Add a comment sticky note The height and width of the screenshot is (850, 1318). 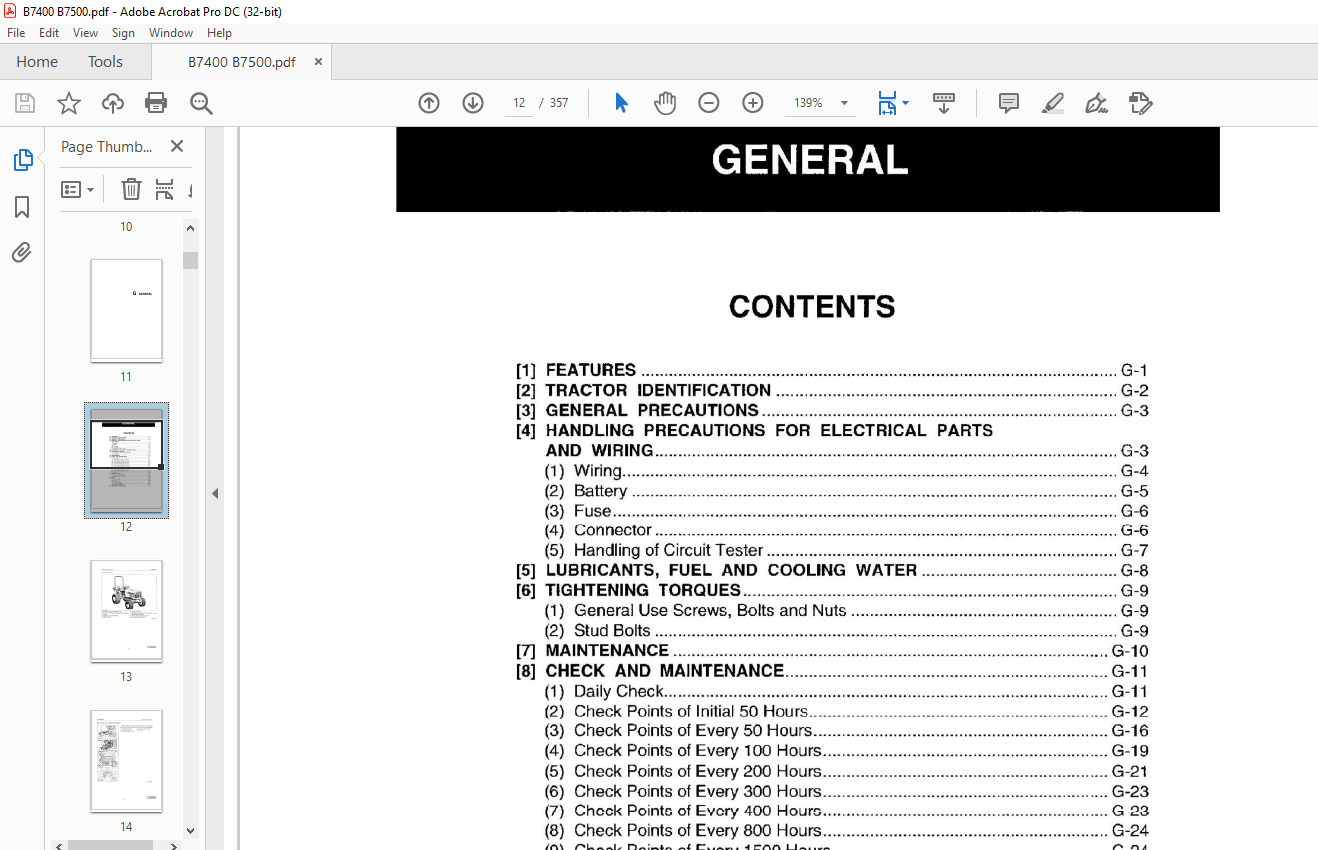1009,103
